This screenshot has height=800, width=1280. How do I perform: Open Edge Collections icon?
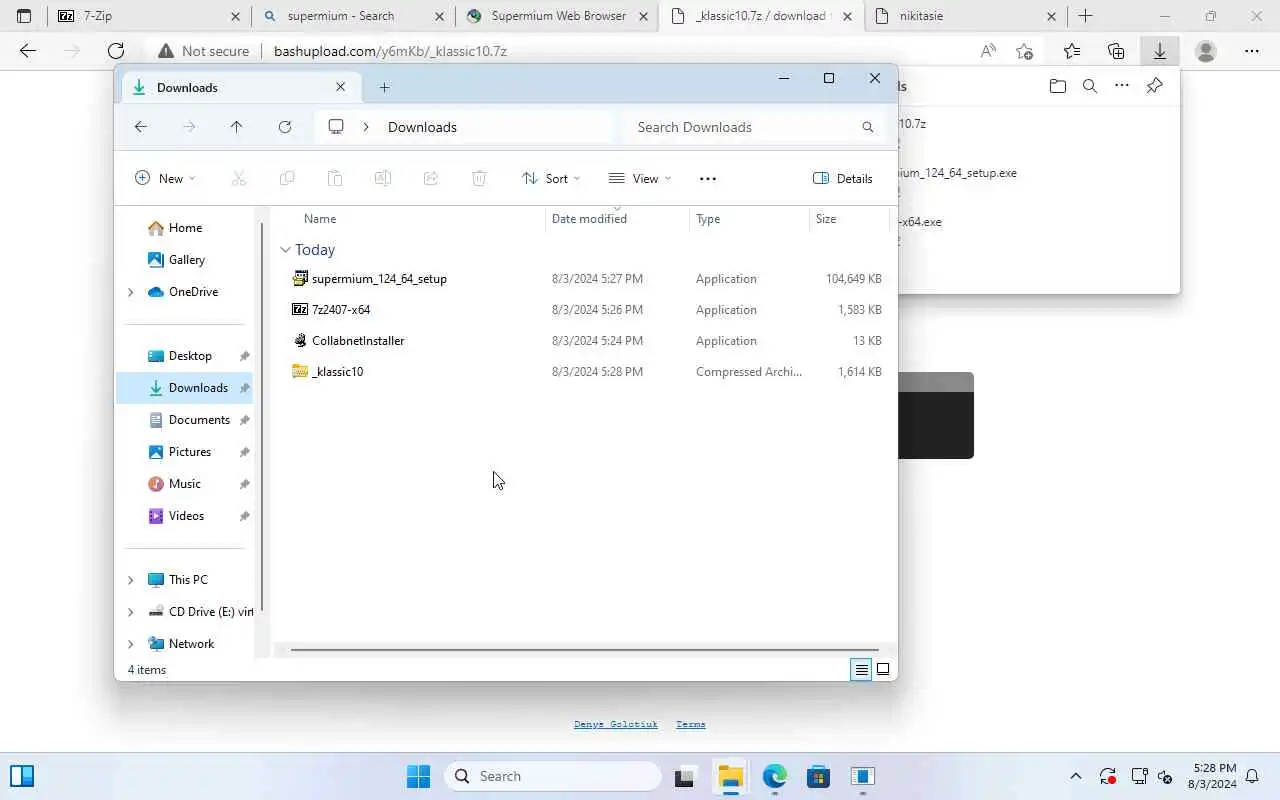click(1116, 51)
